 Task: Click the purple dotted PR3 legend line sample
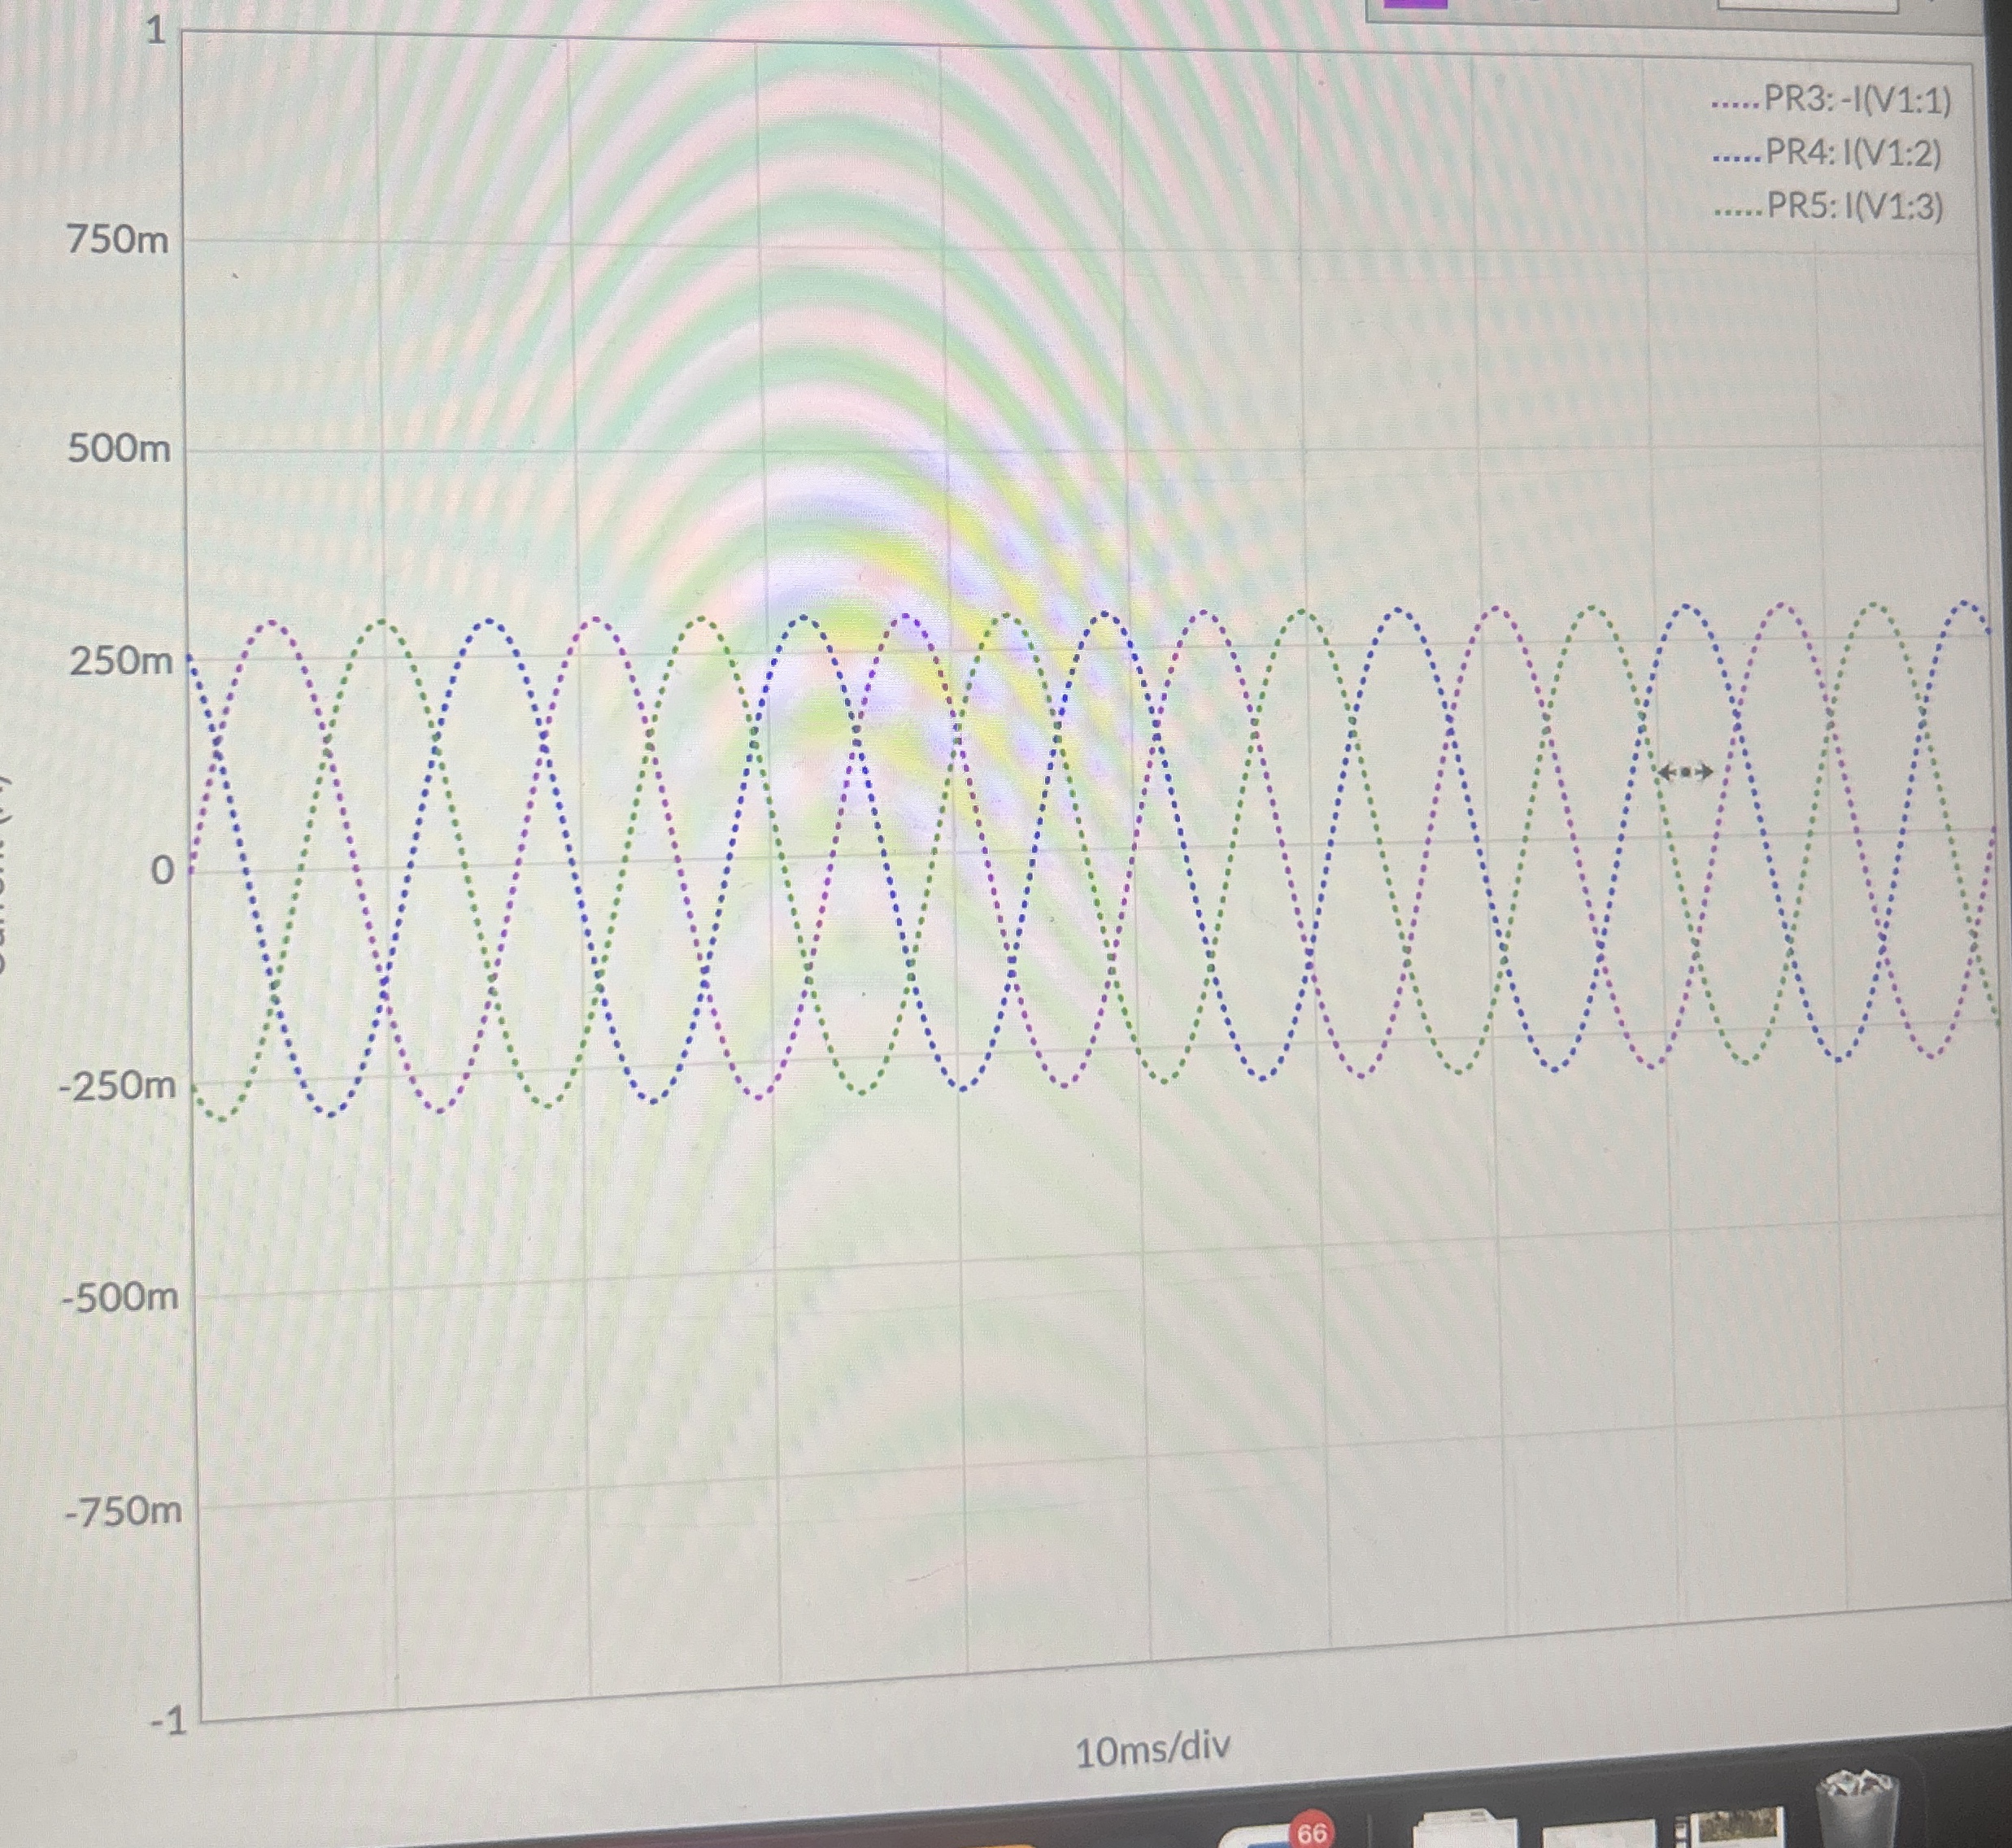click(1736, 103)
